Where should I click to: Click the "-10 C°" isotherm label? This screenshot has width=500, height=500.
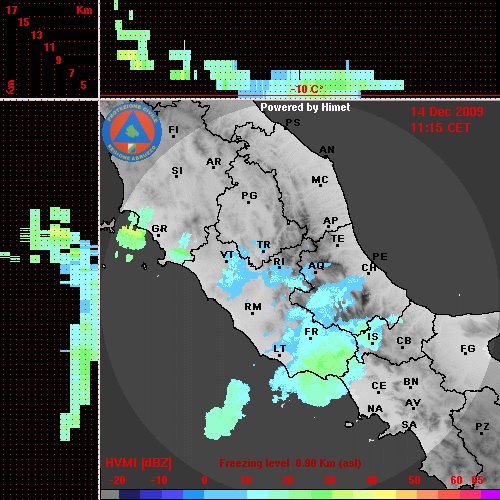[307, 89]
